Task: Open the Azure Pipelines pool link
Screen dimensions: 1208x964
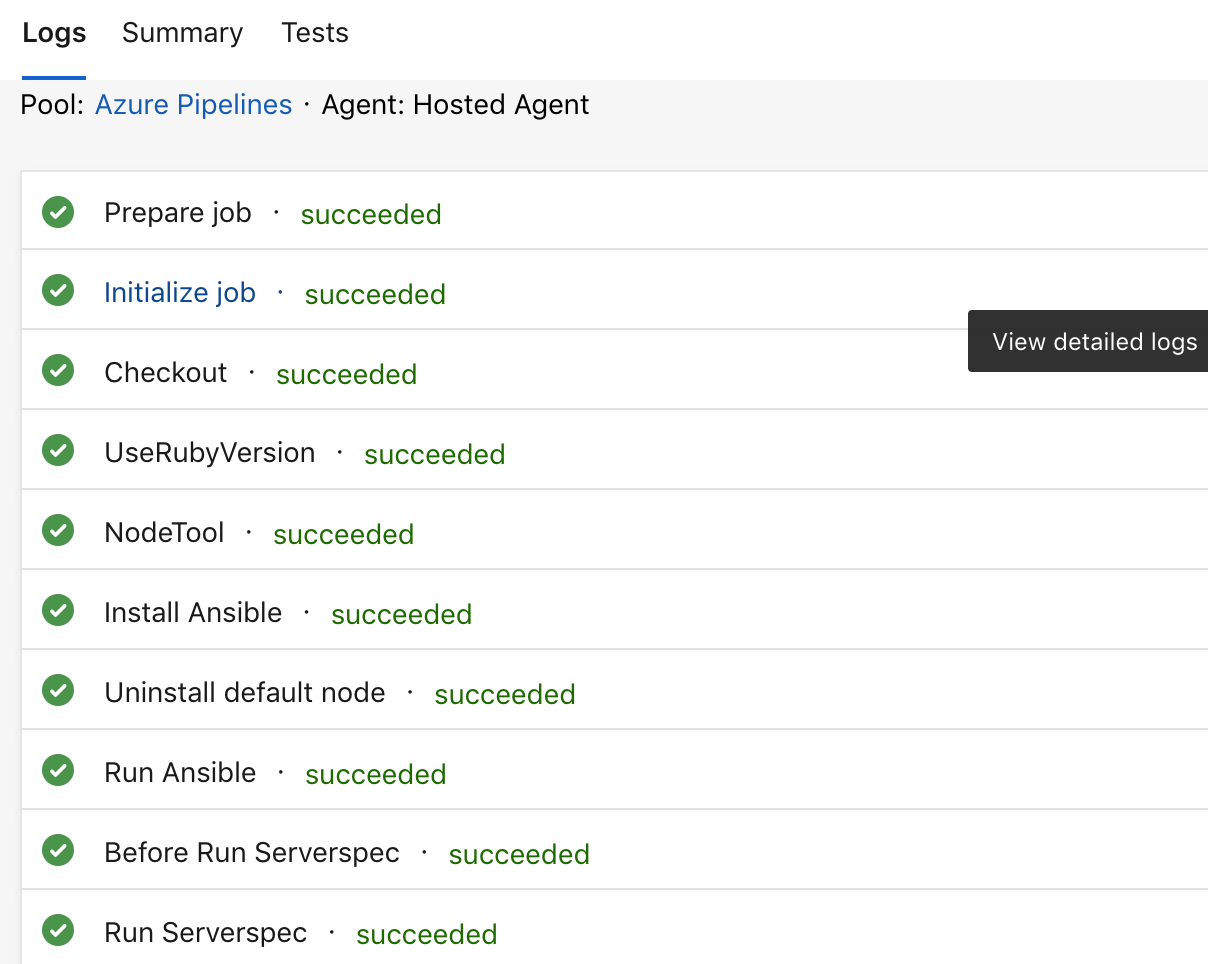Action: pos(192,104)
